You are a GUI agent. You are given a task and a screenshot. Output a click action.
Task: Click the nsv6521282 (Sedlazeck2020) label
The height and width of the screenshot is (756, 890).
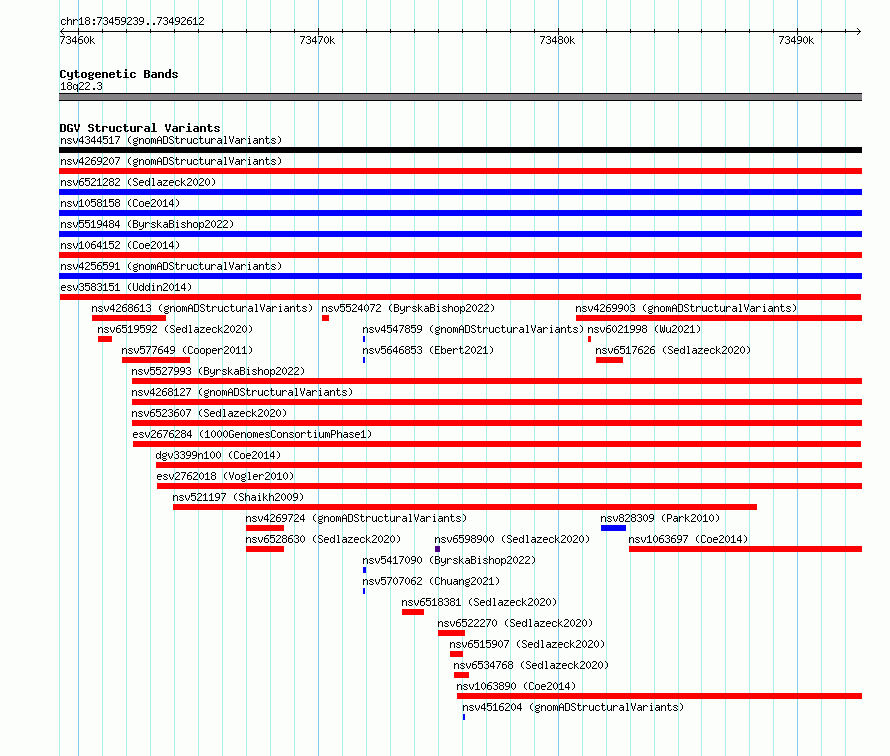coord(138,182)
